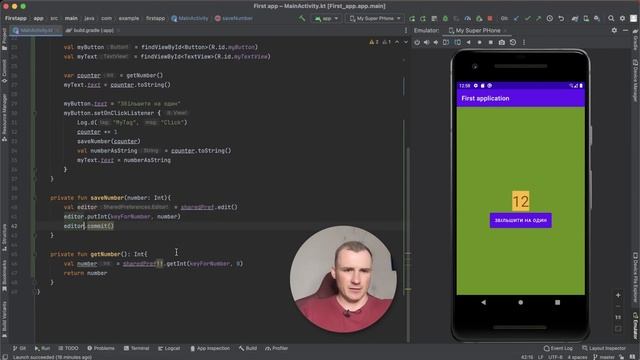Open Problems tool window button
Image resolution: width=640 pixels, height=360 pixels.
point(101,348)
